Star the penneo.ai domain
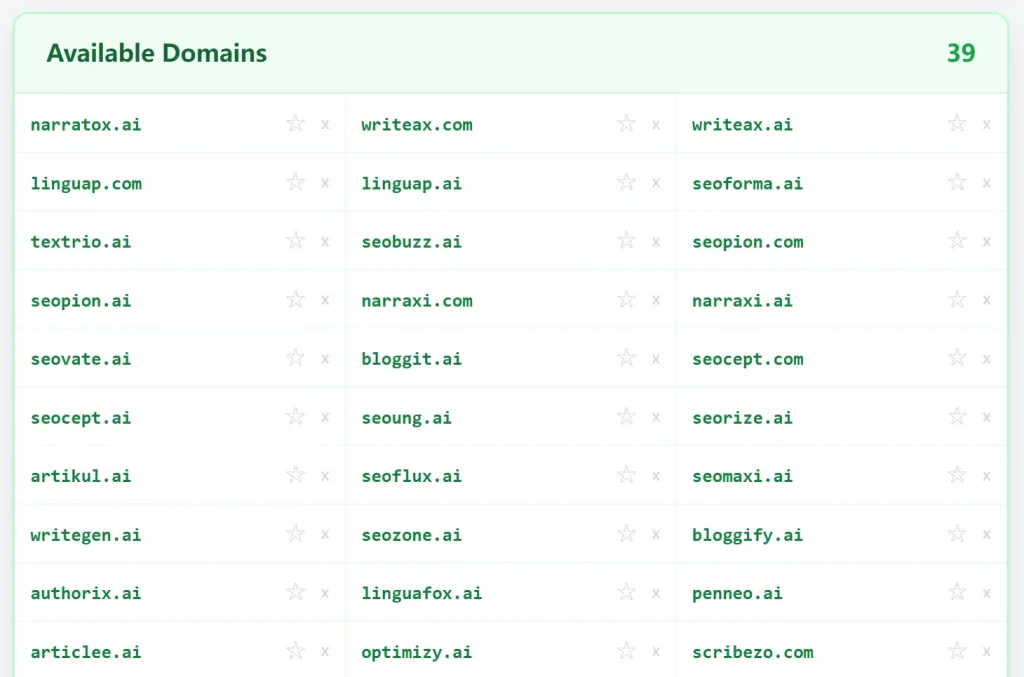Image resolution: width=1024 pixels, height=677 pixels. [957, 593]
